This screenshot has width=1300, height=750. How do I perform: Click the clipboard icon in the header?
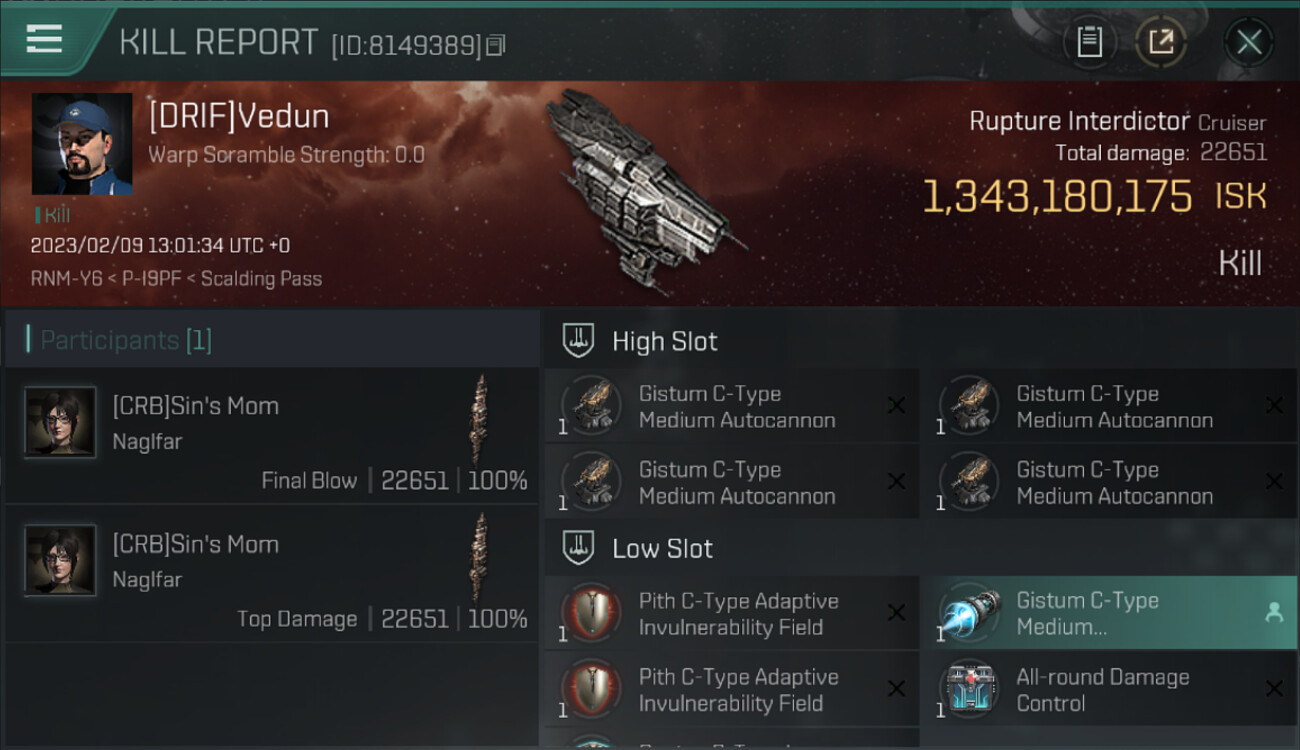point(1089,42)
